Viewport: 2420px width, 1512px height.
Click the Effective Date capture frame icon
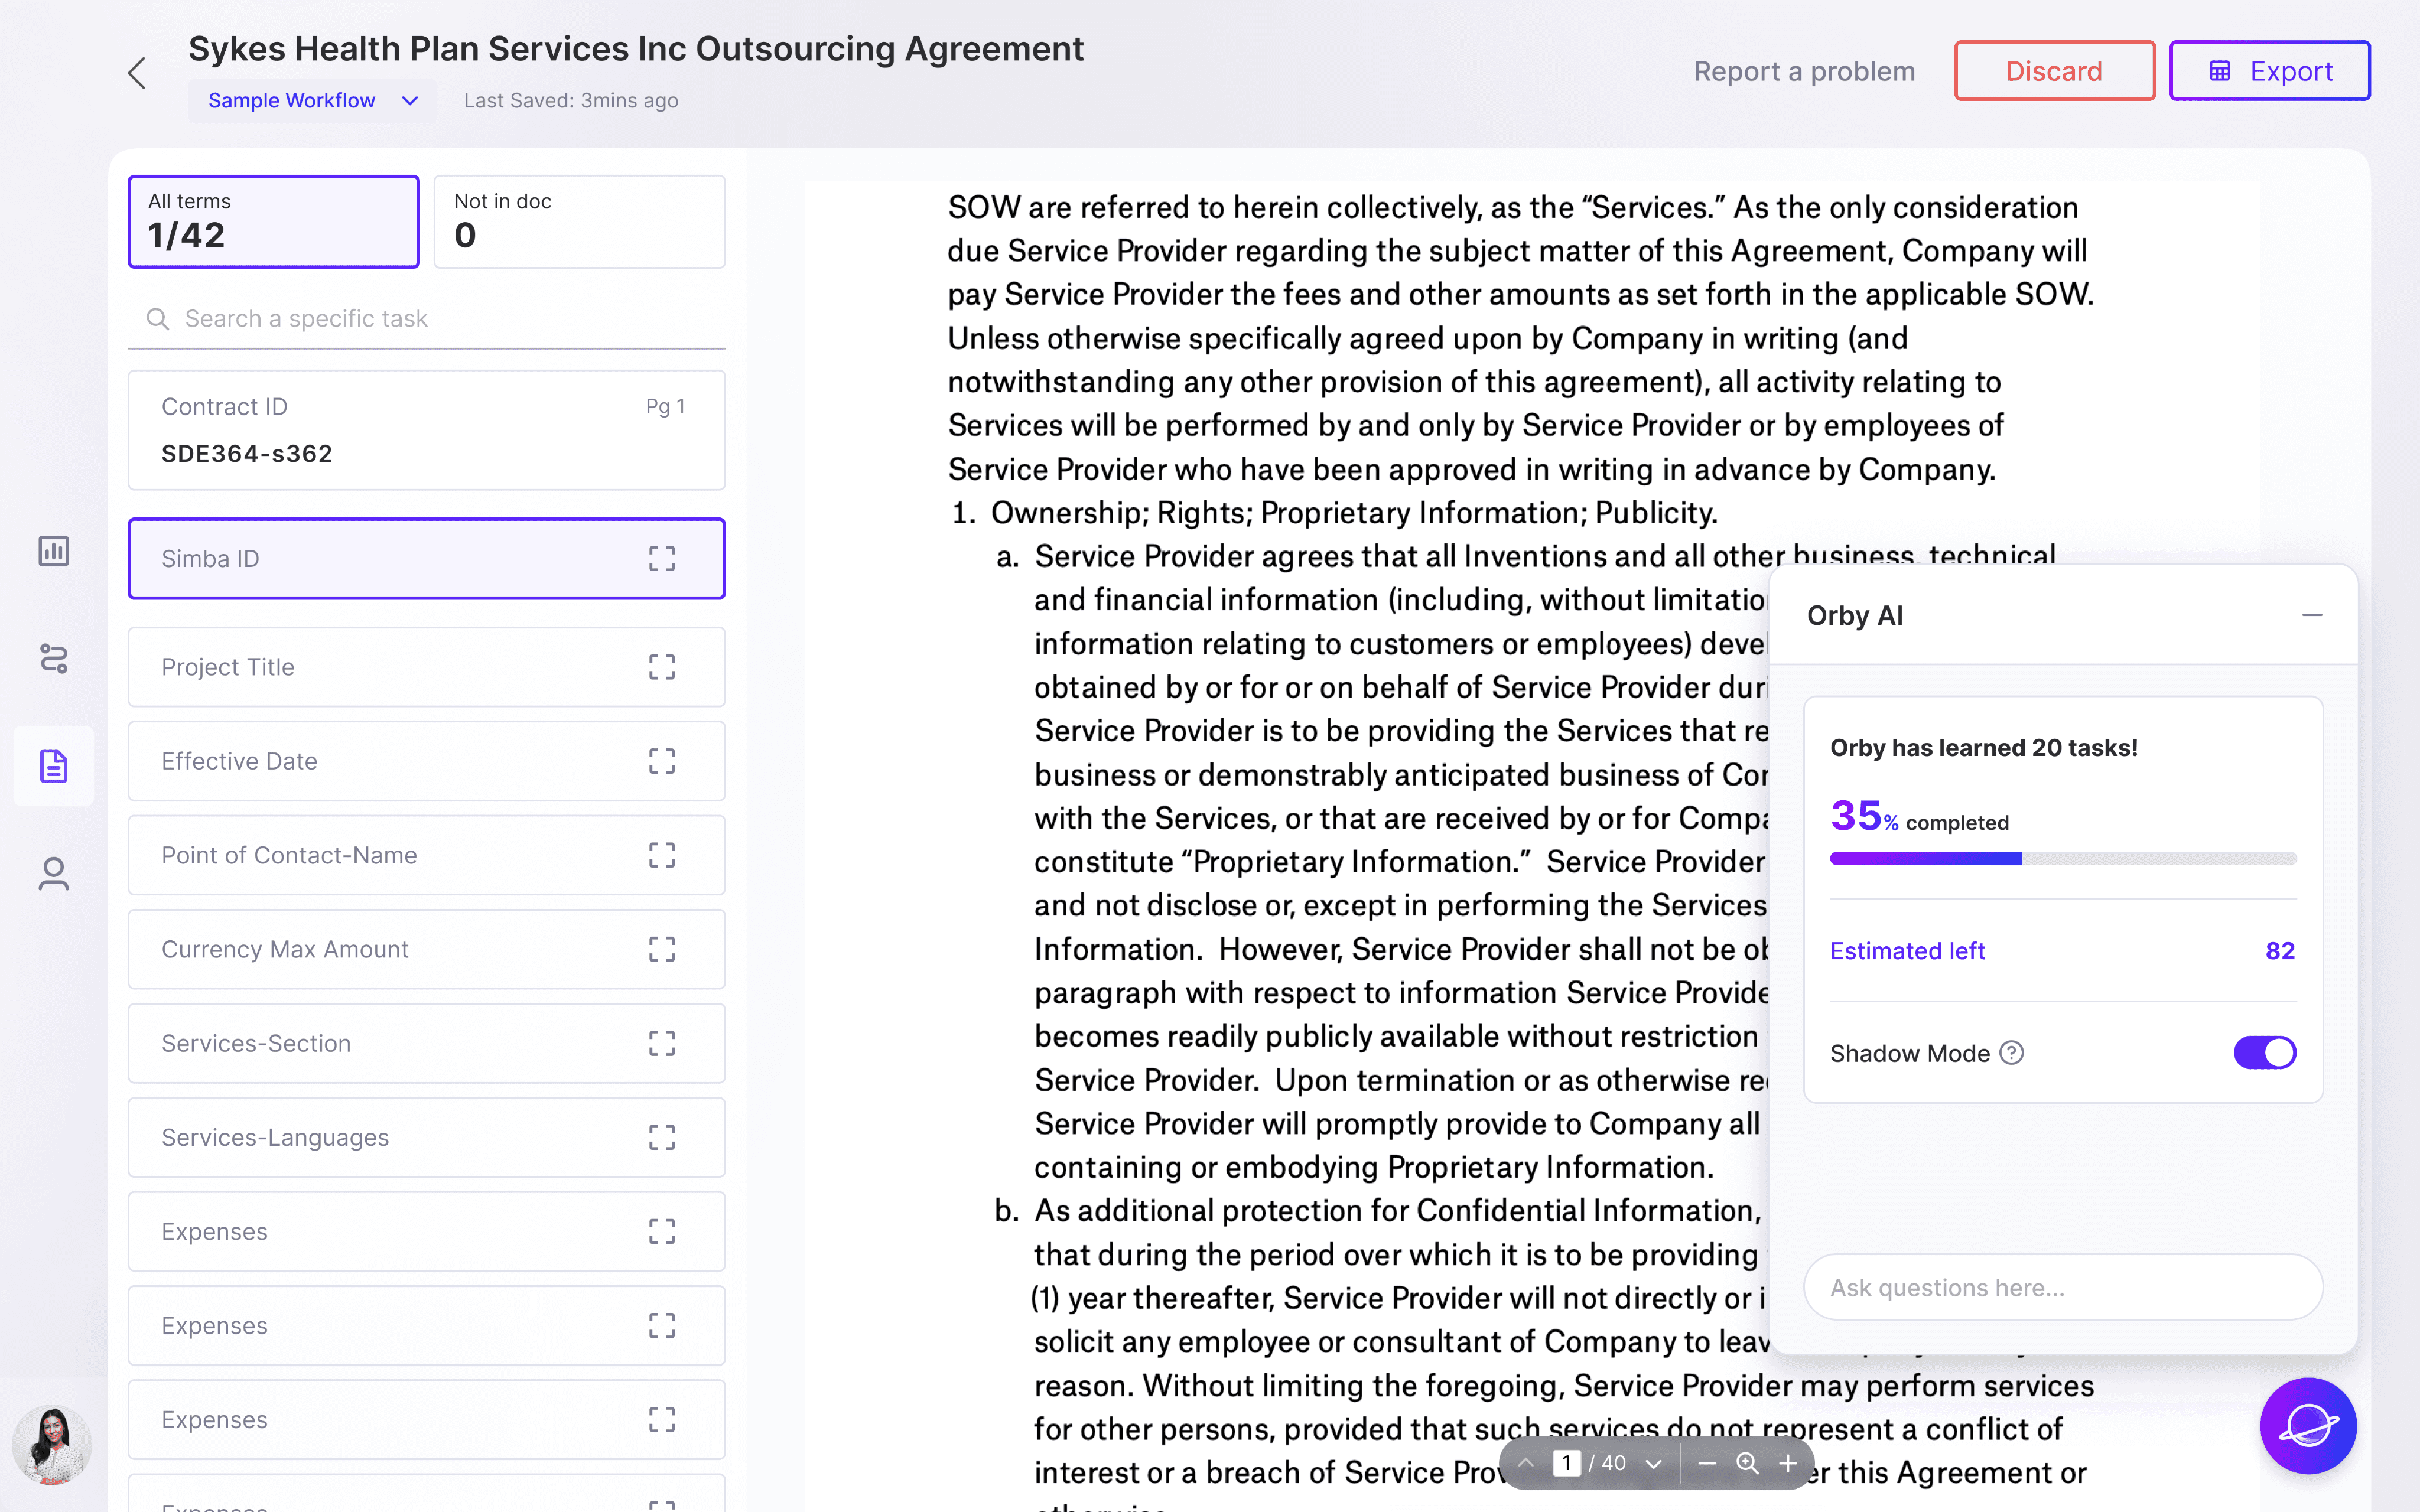pos(661,761)
